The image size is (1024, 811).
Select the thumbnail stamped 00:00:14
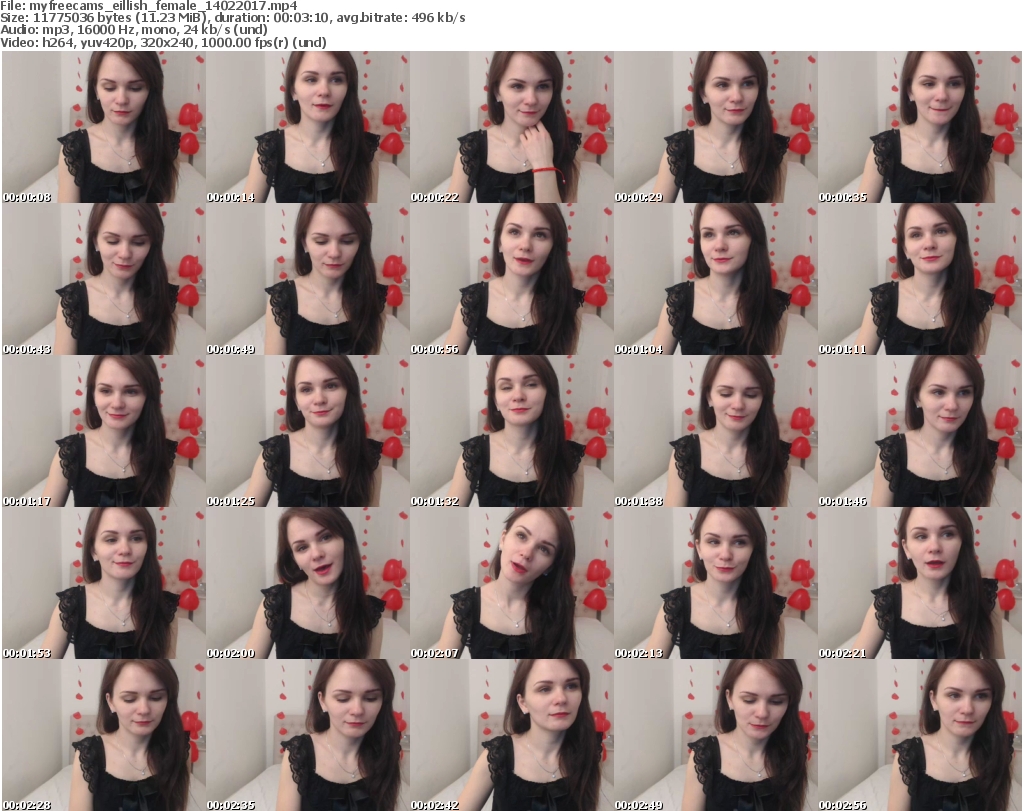pos(308,127)
